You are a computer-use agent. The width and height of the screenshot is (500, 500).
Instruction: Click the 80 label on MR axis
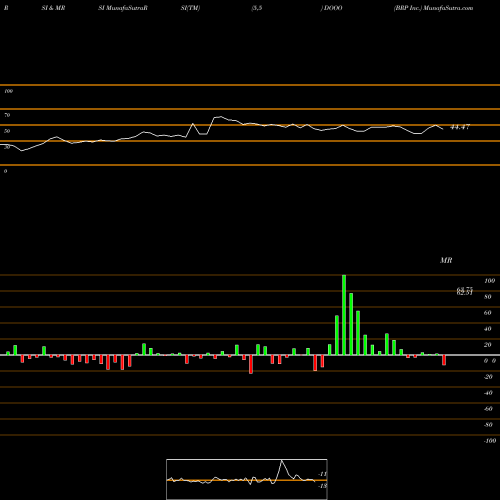[488, 297]
